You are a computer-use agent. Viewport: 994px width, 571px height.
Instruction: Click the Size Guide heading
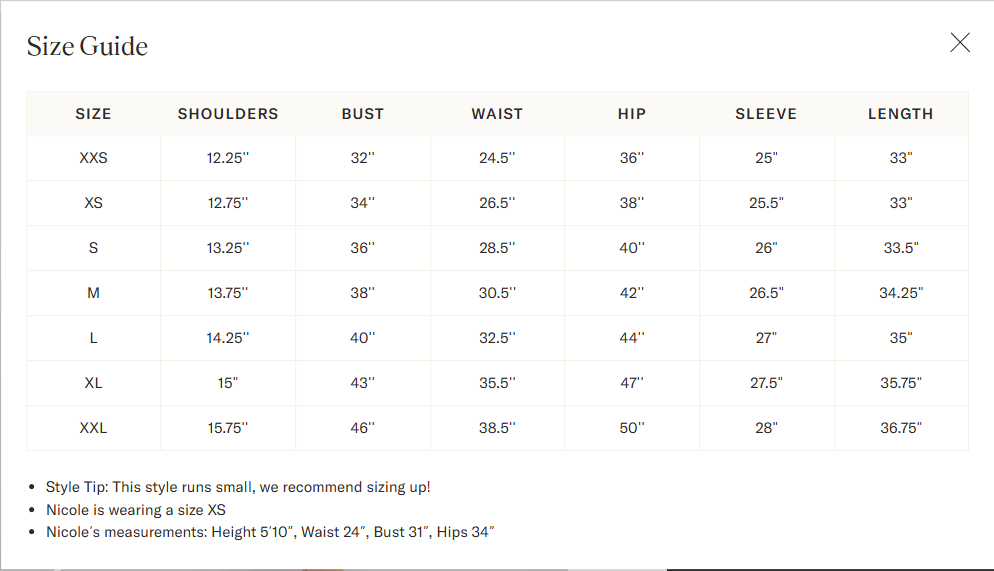coord(87,46)
